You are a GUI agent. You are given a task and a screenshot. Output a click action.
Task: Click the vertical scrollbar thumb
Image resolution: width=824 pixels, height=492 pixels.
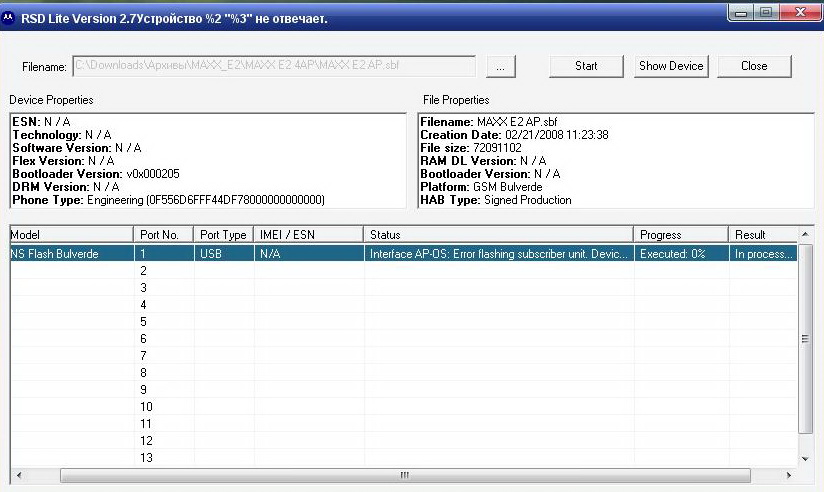tap(805, 339)
